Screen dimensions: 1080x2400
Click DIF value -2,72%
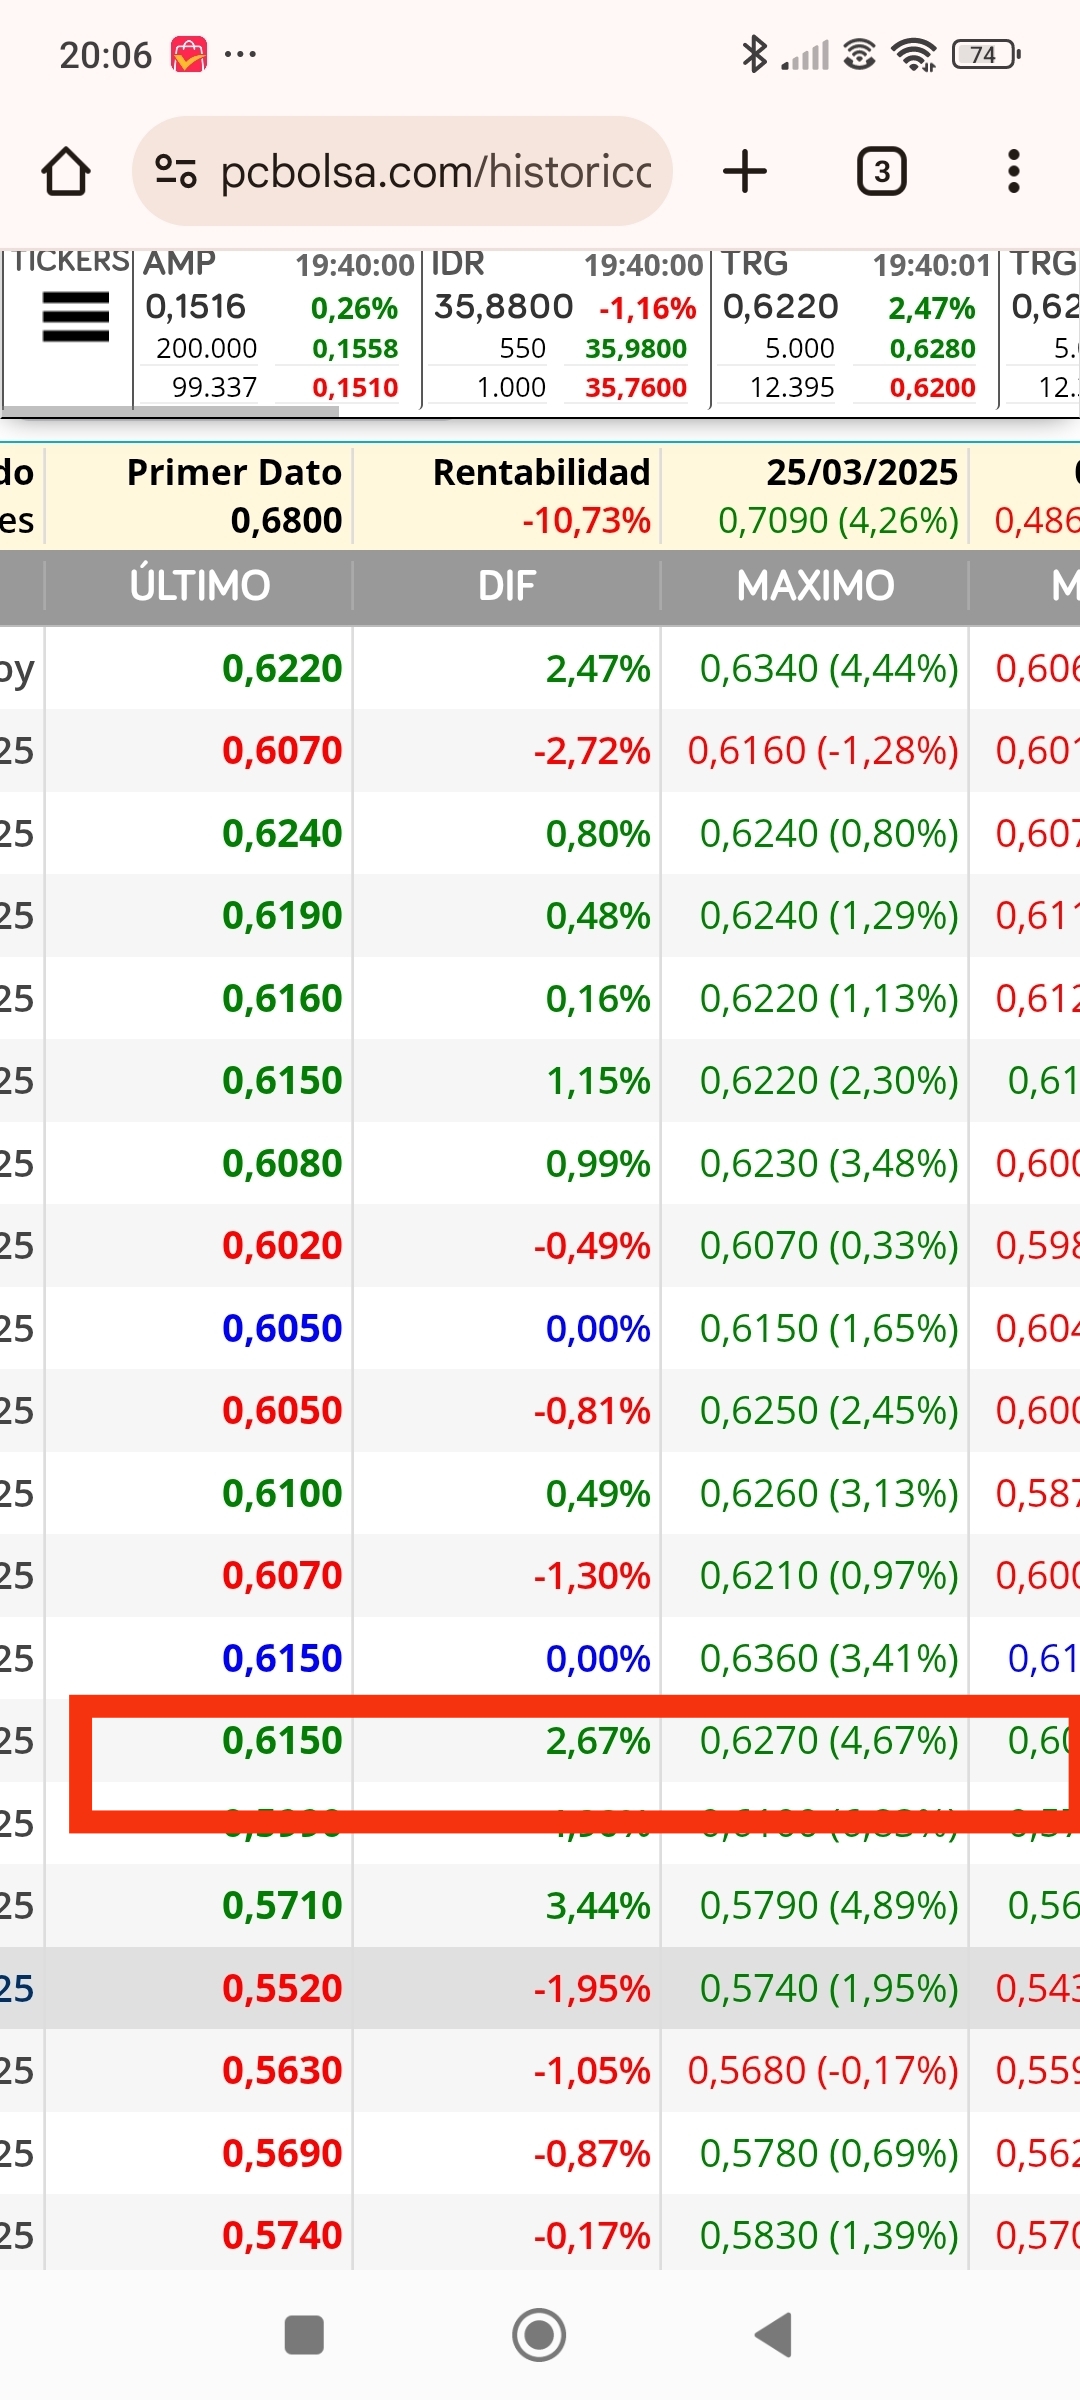point(592,751)
